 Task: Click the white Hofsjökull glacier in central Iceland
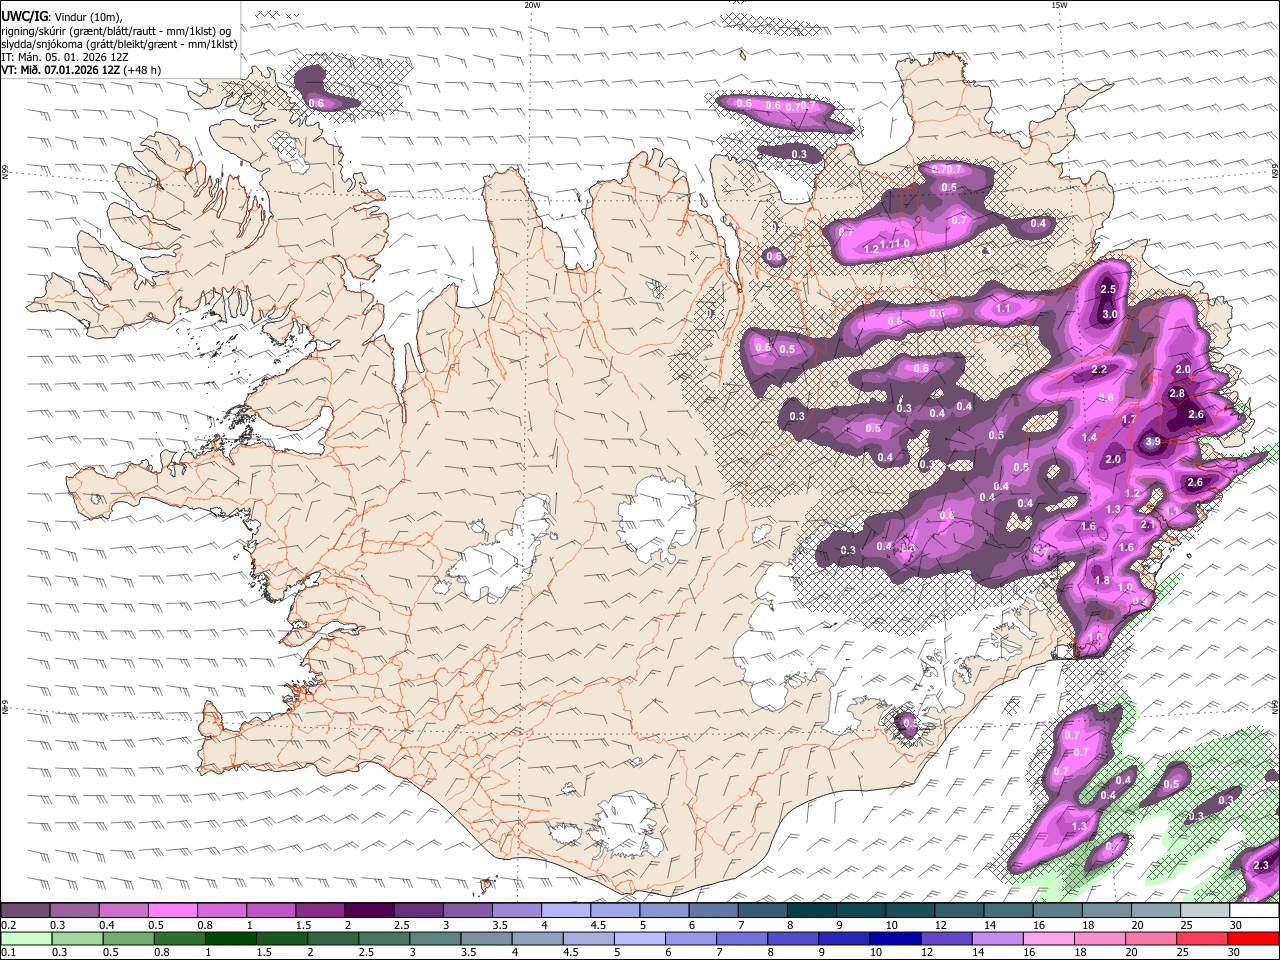[x=657, y=519]
